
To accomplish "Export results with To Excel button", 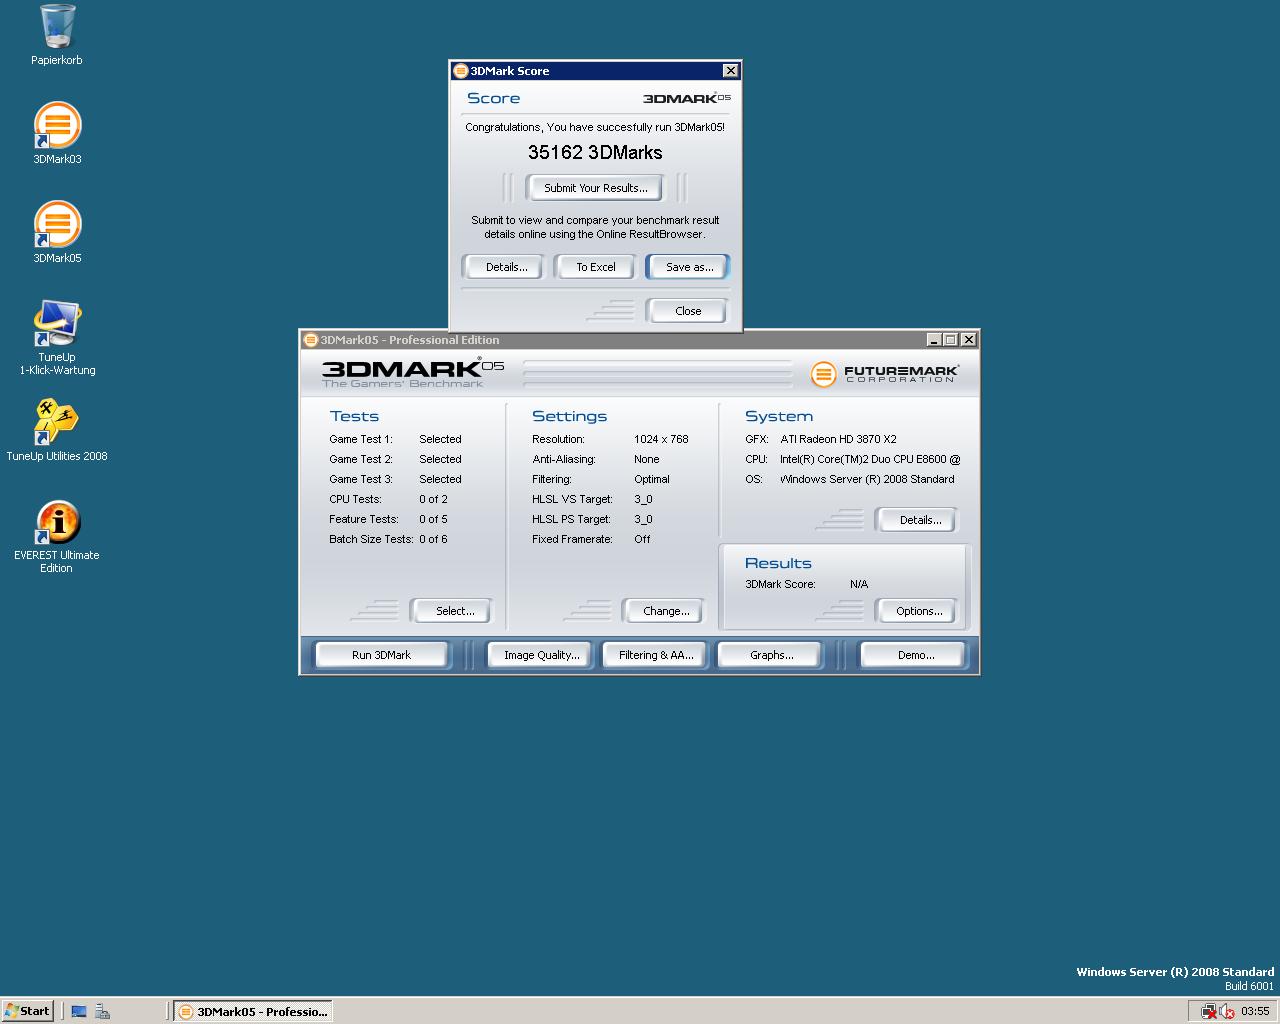I will 596,267.
